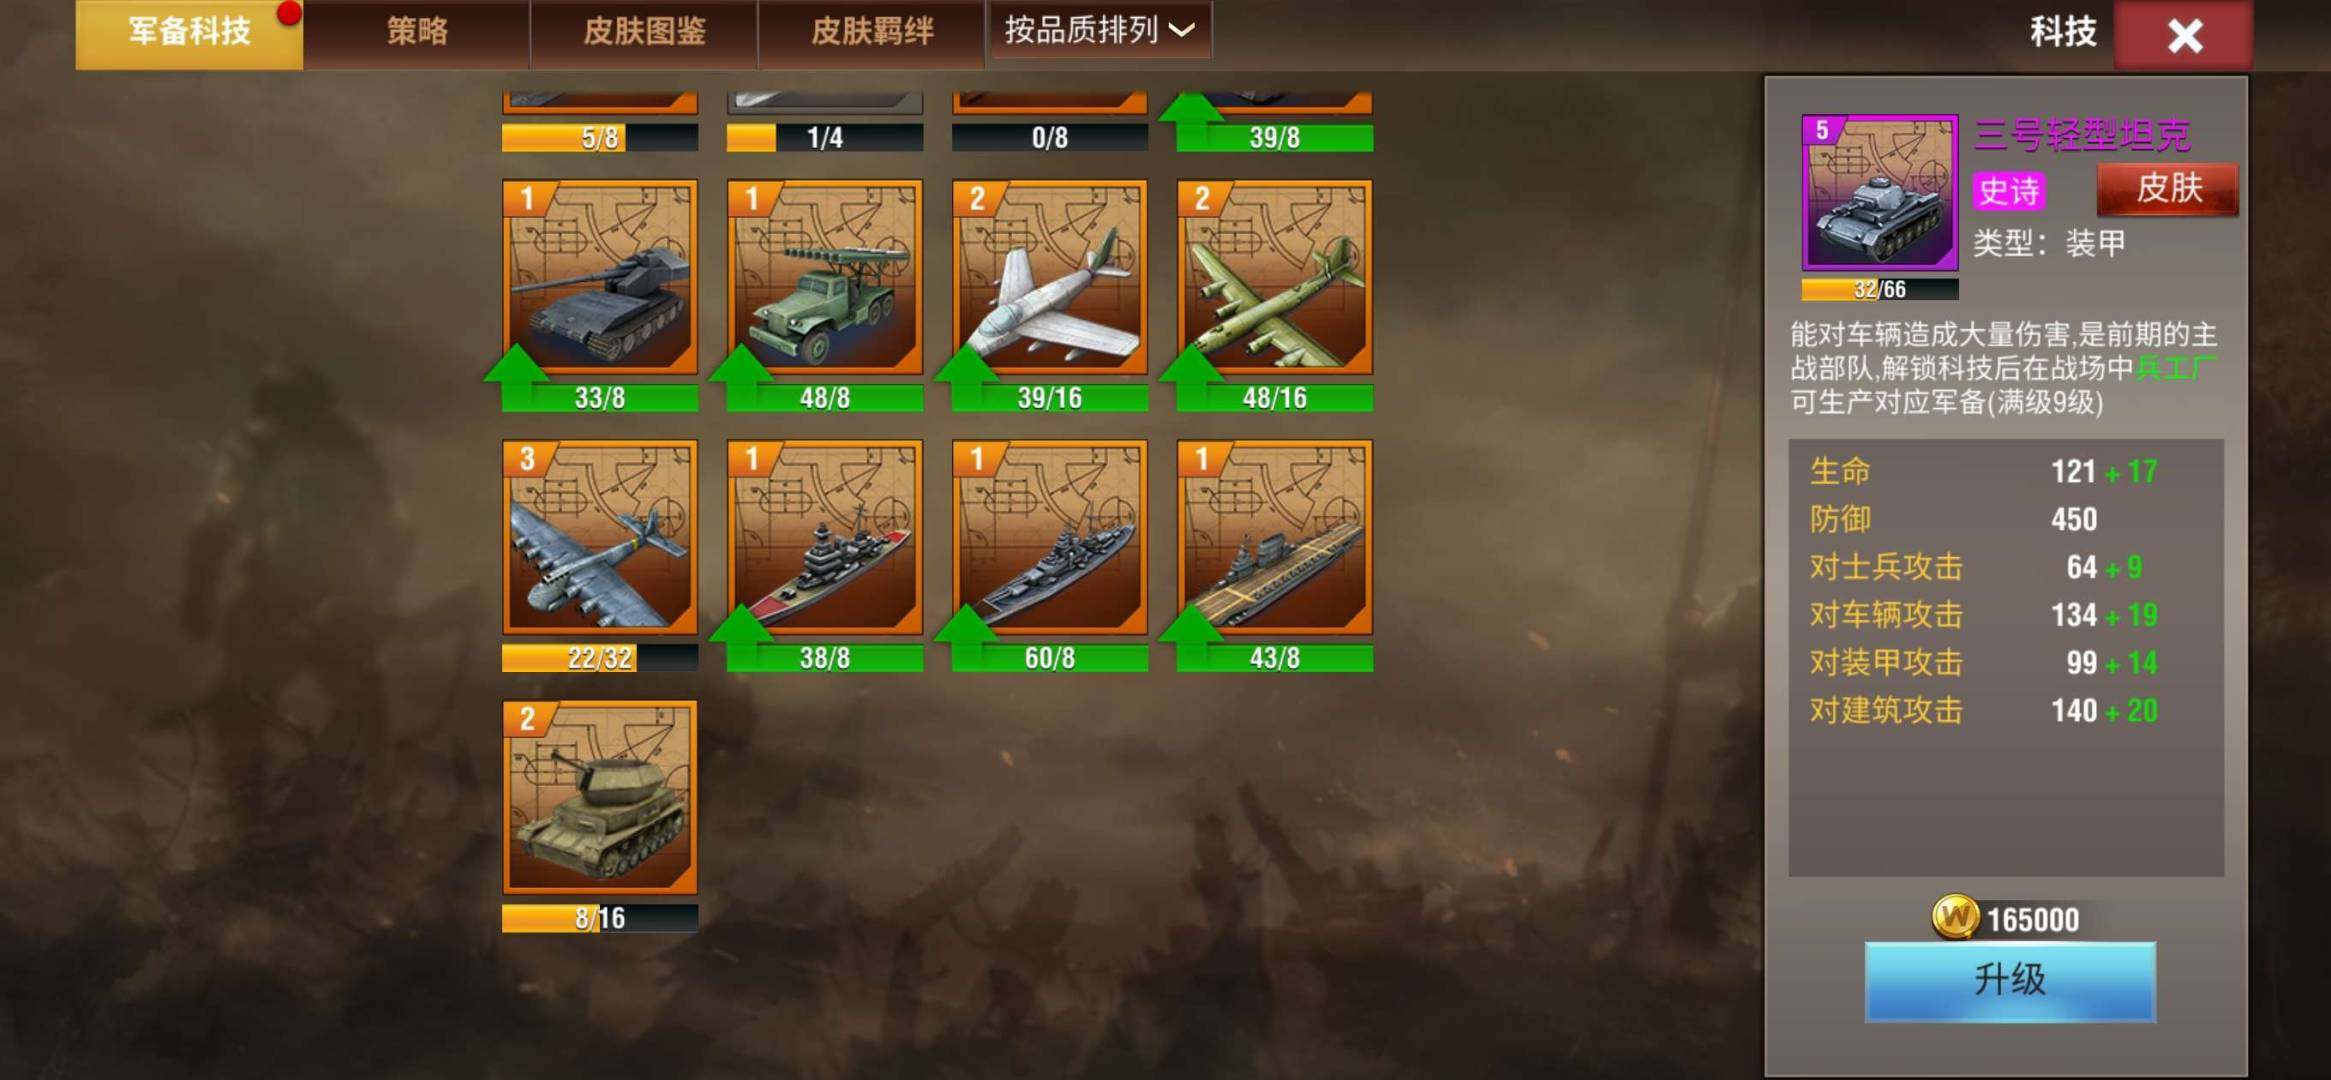
Task: Open the red 皮肤 skin button
Action: coord(2168,188)
